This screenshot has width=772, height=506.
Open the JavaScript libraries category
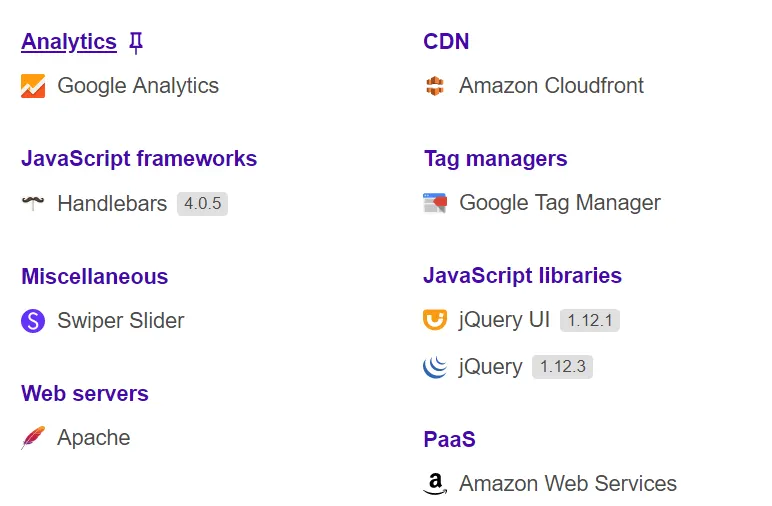(522, 275)
